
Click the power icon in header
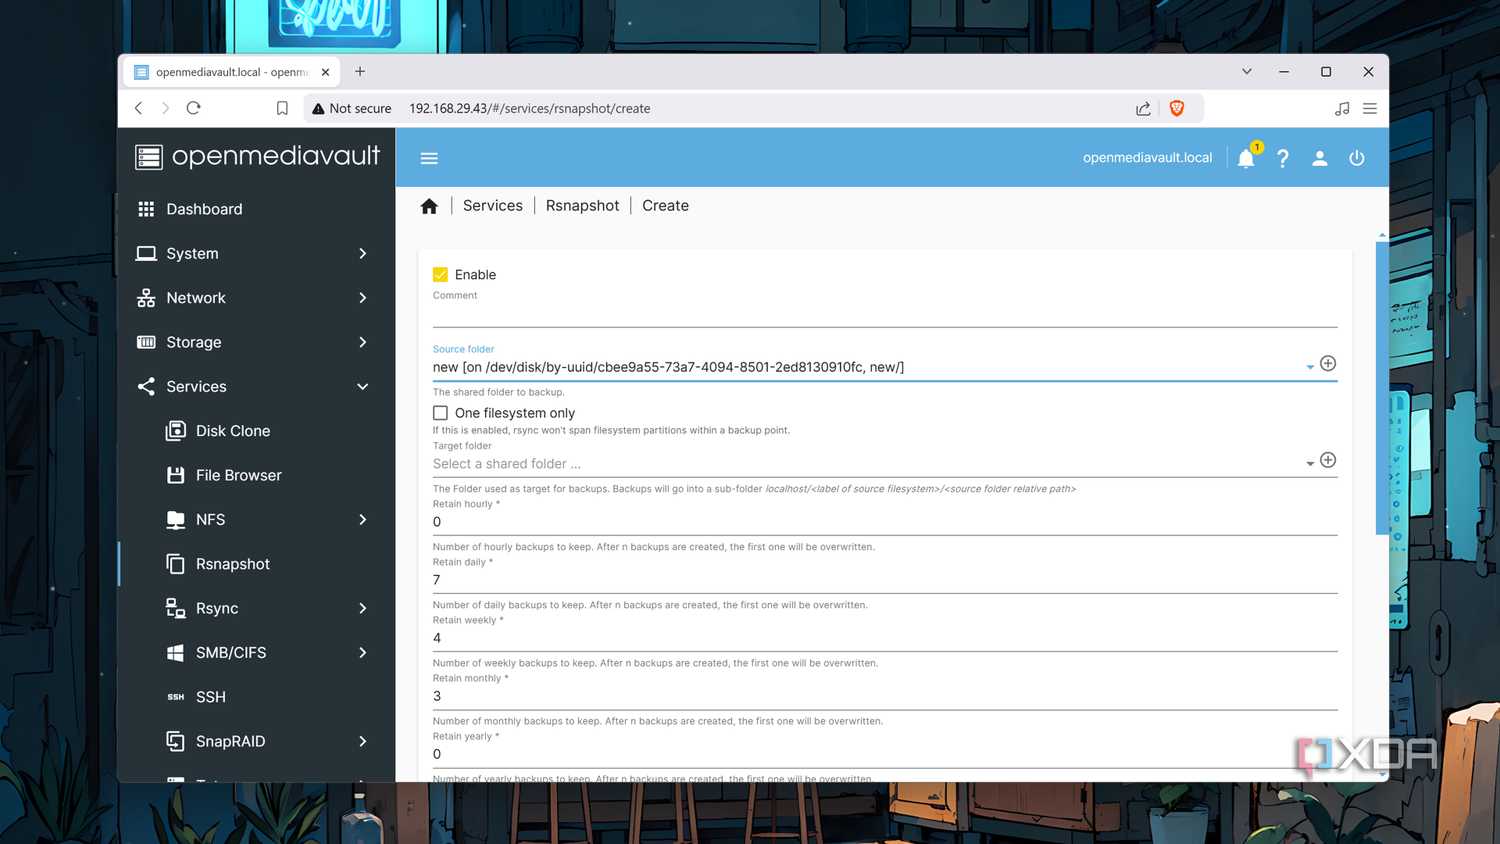tap(1357, 158)
